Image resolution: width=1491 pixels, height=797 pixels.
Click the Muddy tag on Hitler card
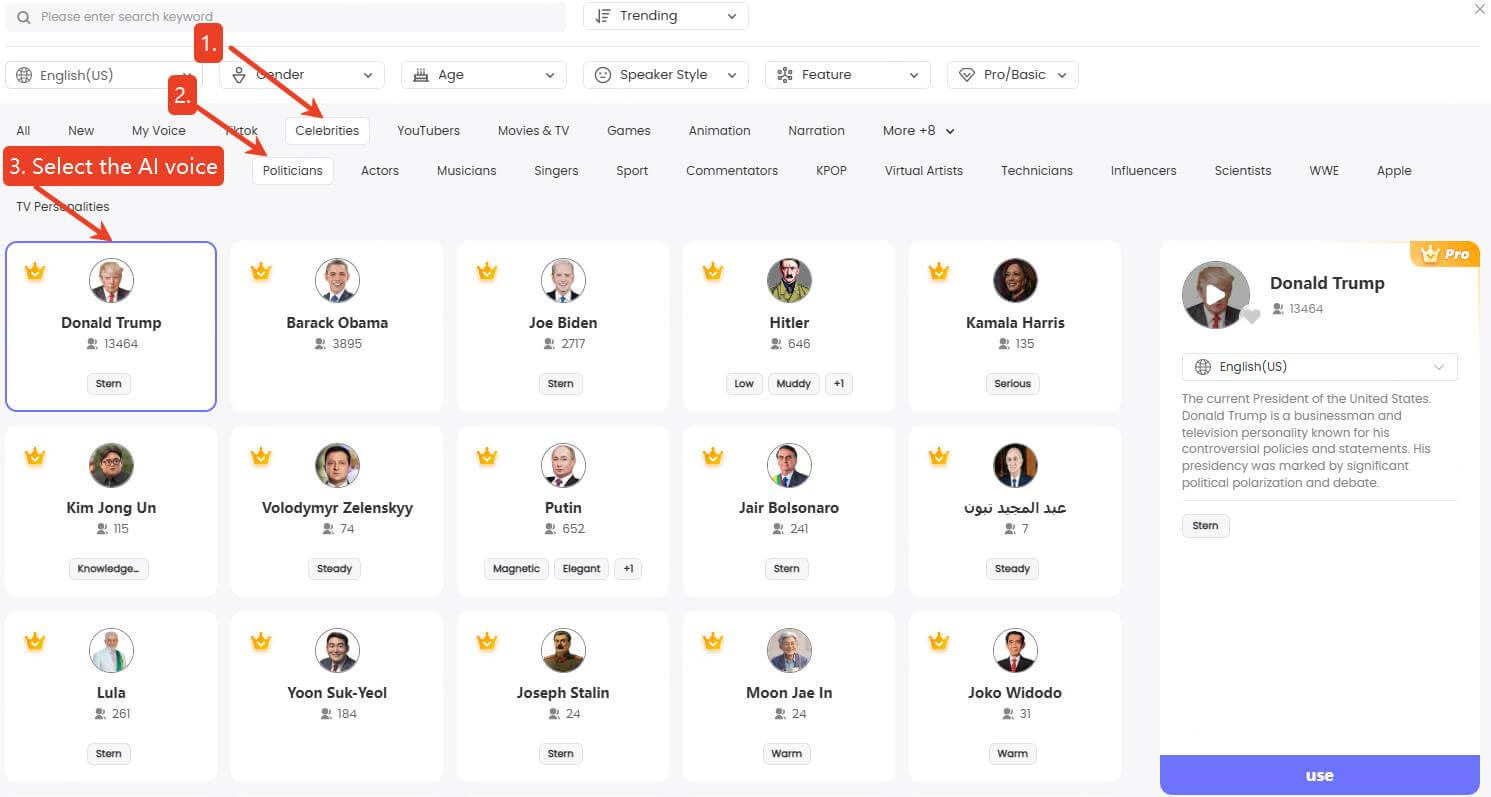[x=794, y=384]
